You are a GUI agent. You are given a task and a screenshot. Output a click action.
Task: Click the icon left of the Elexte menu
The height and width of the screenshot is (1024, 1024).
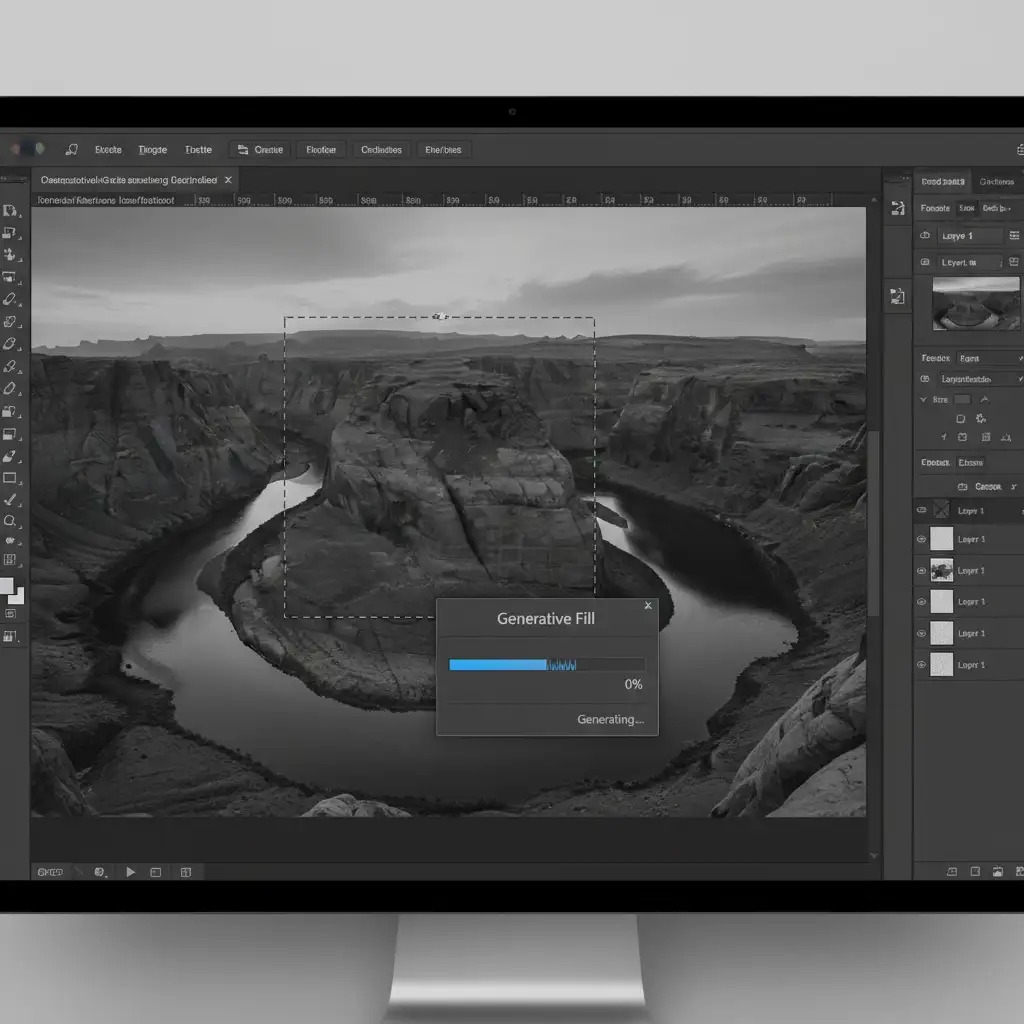click(x=71, y=150)
